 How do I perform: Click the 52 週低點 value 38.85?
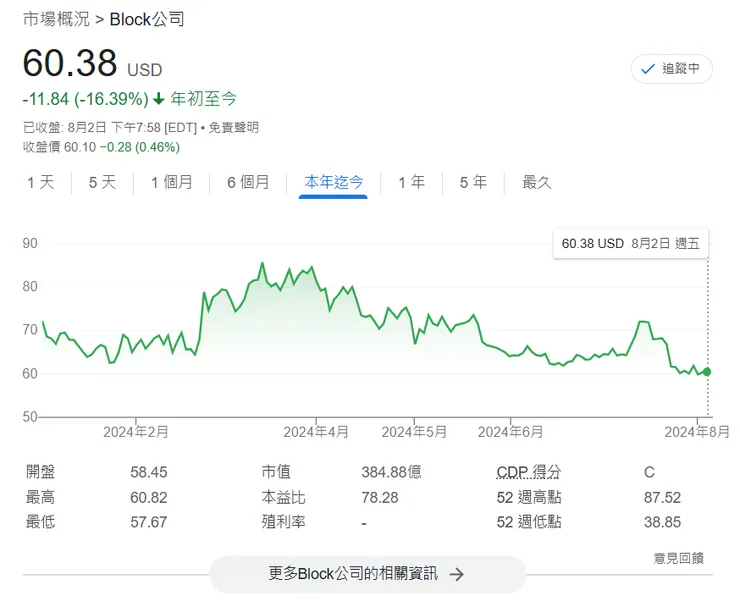(x=663, y=522)
